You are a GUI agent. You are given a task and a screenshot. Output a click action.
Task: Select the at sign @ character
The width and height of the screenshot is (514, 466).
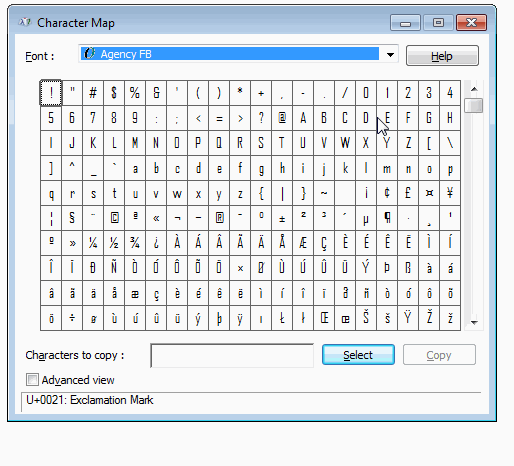pos(282,118)
